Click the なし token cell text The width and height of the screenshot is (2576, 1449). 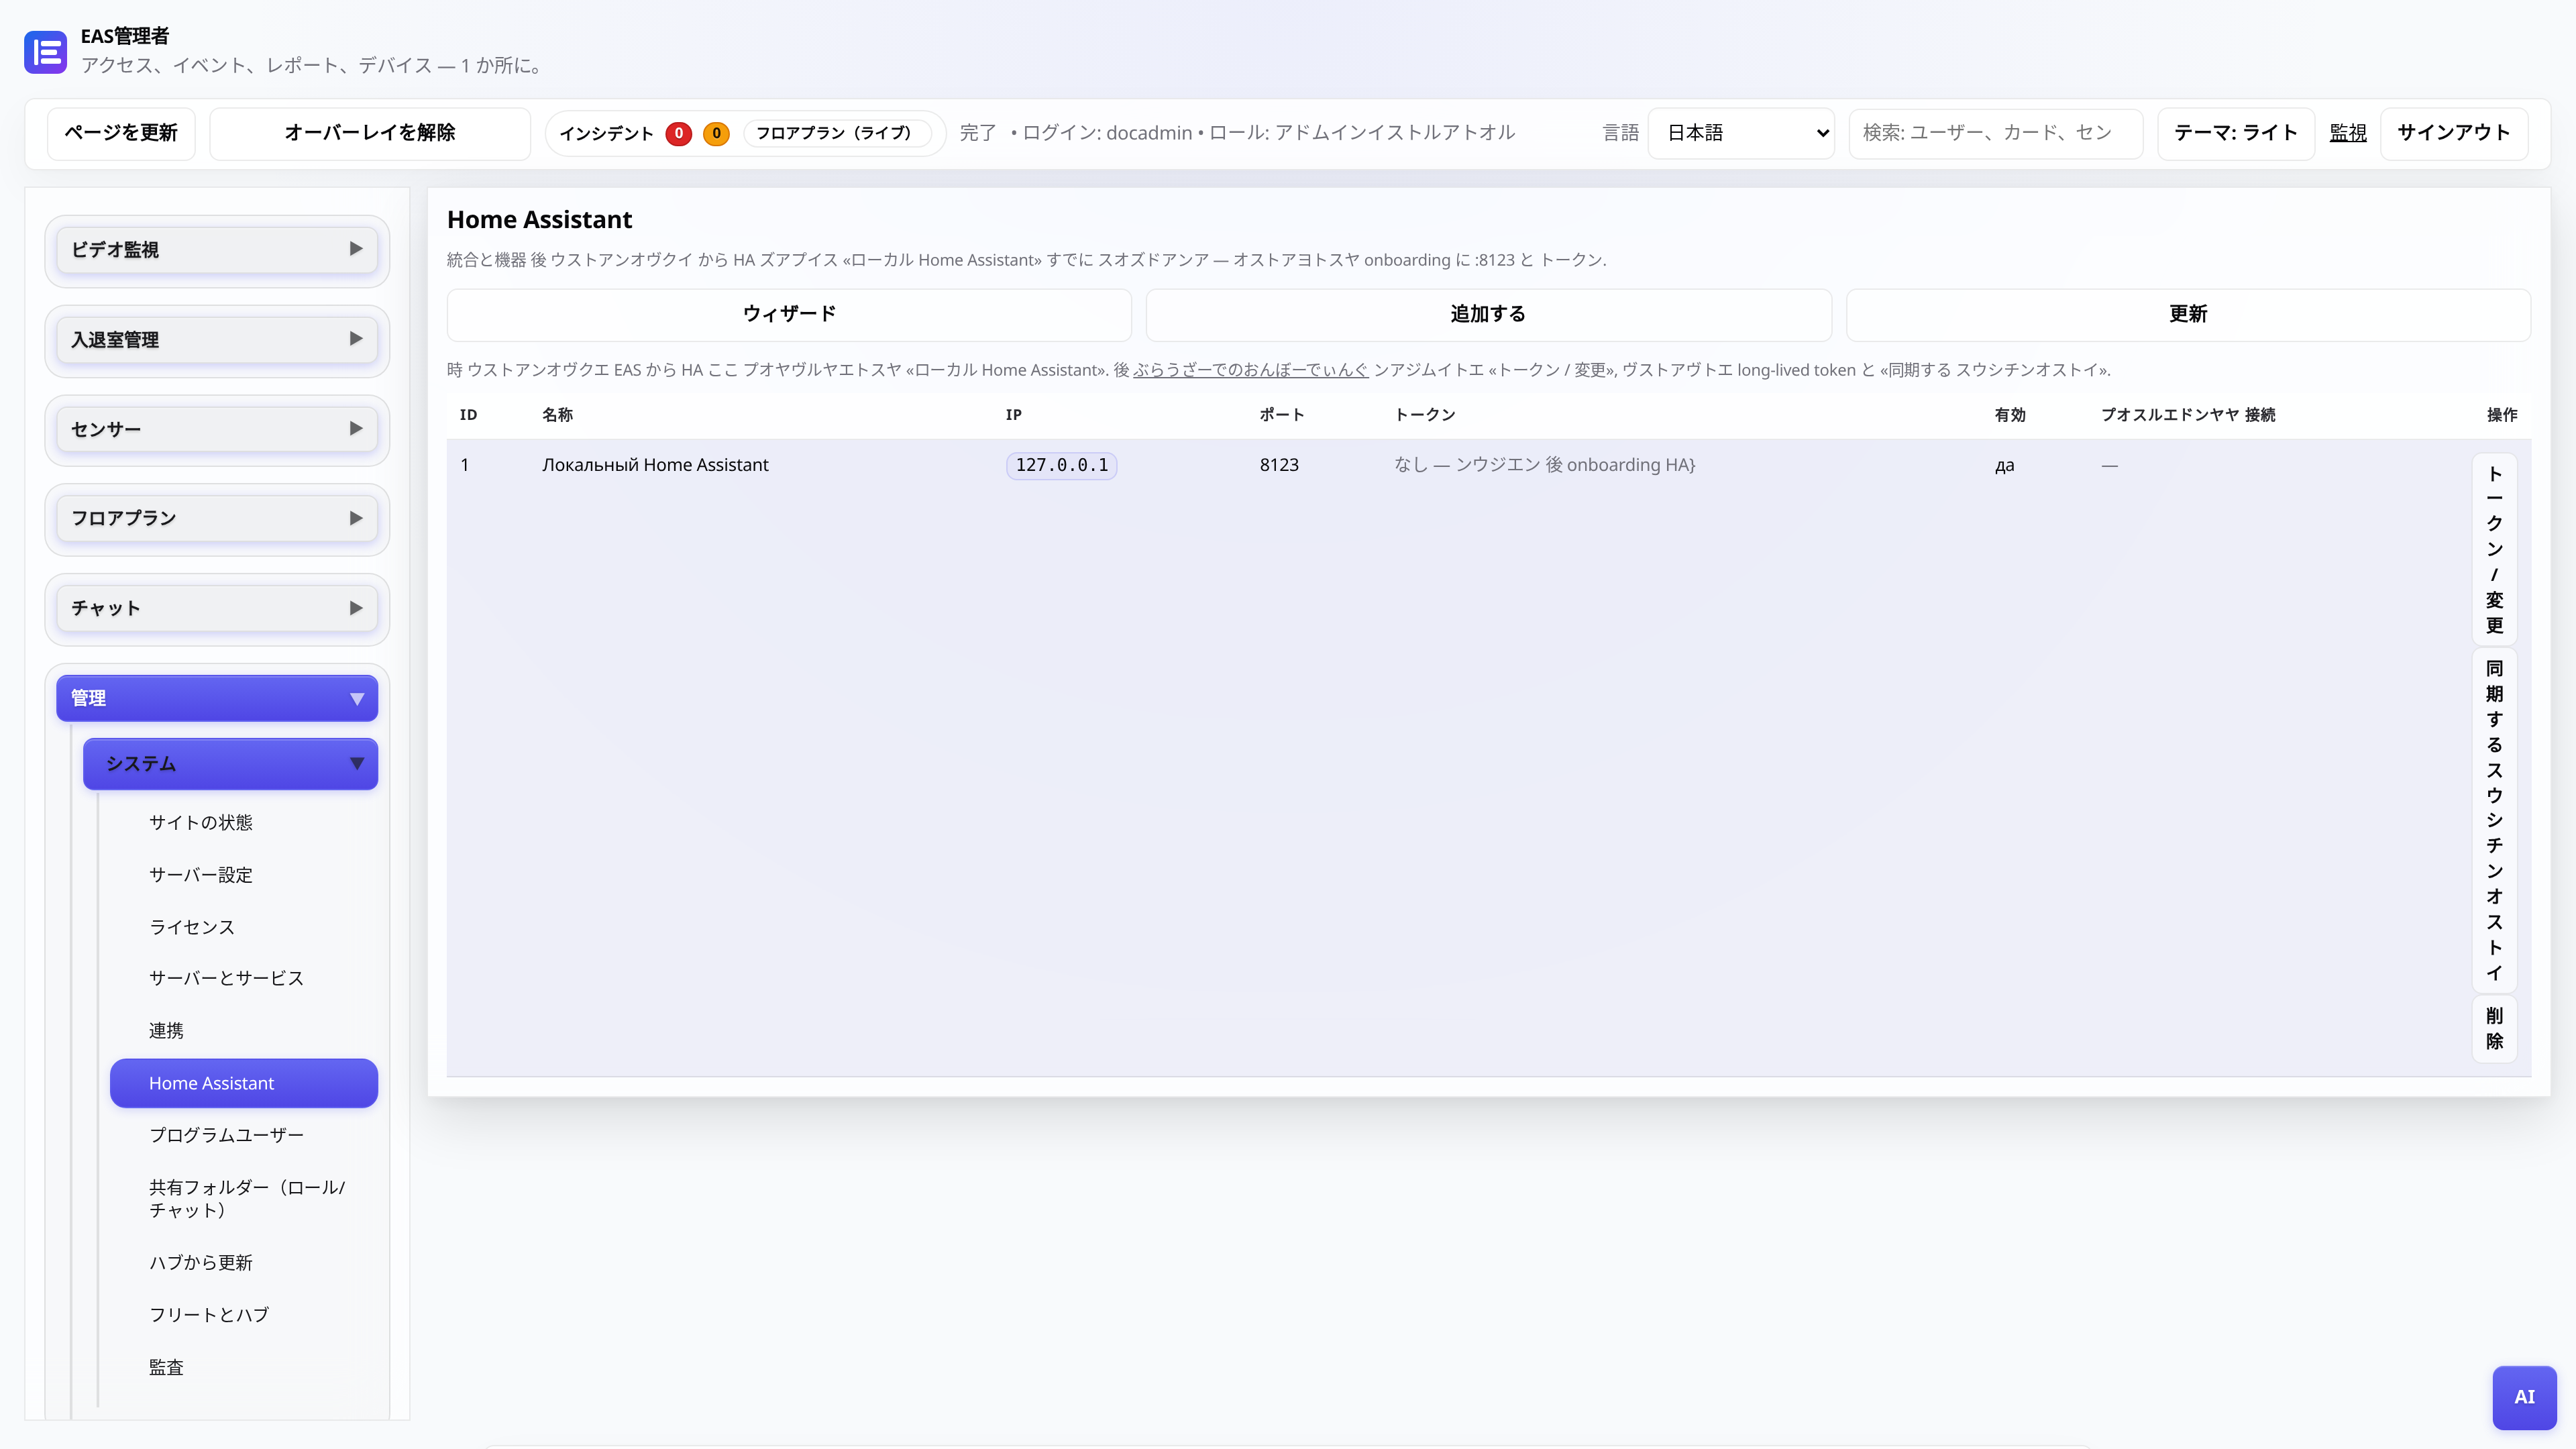pos(1545,465)
